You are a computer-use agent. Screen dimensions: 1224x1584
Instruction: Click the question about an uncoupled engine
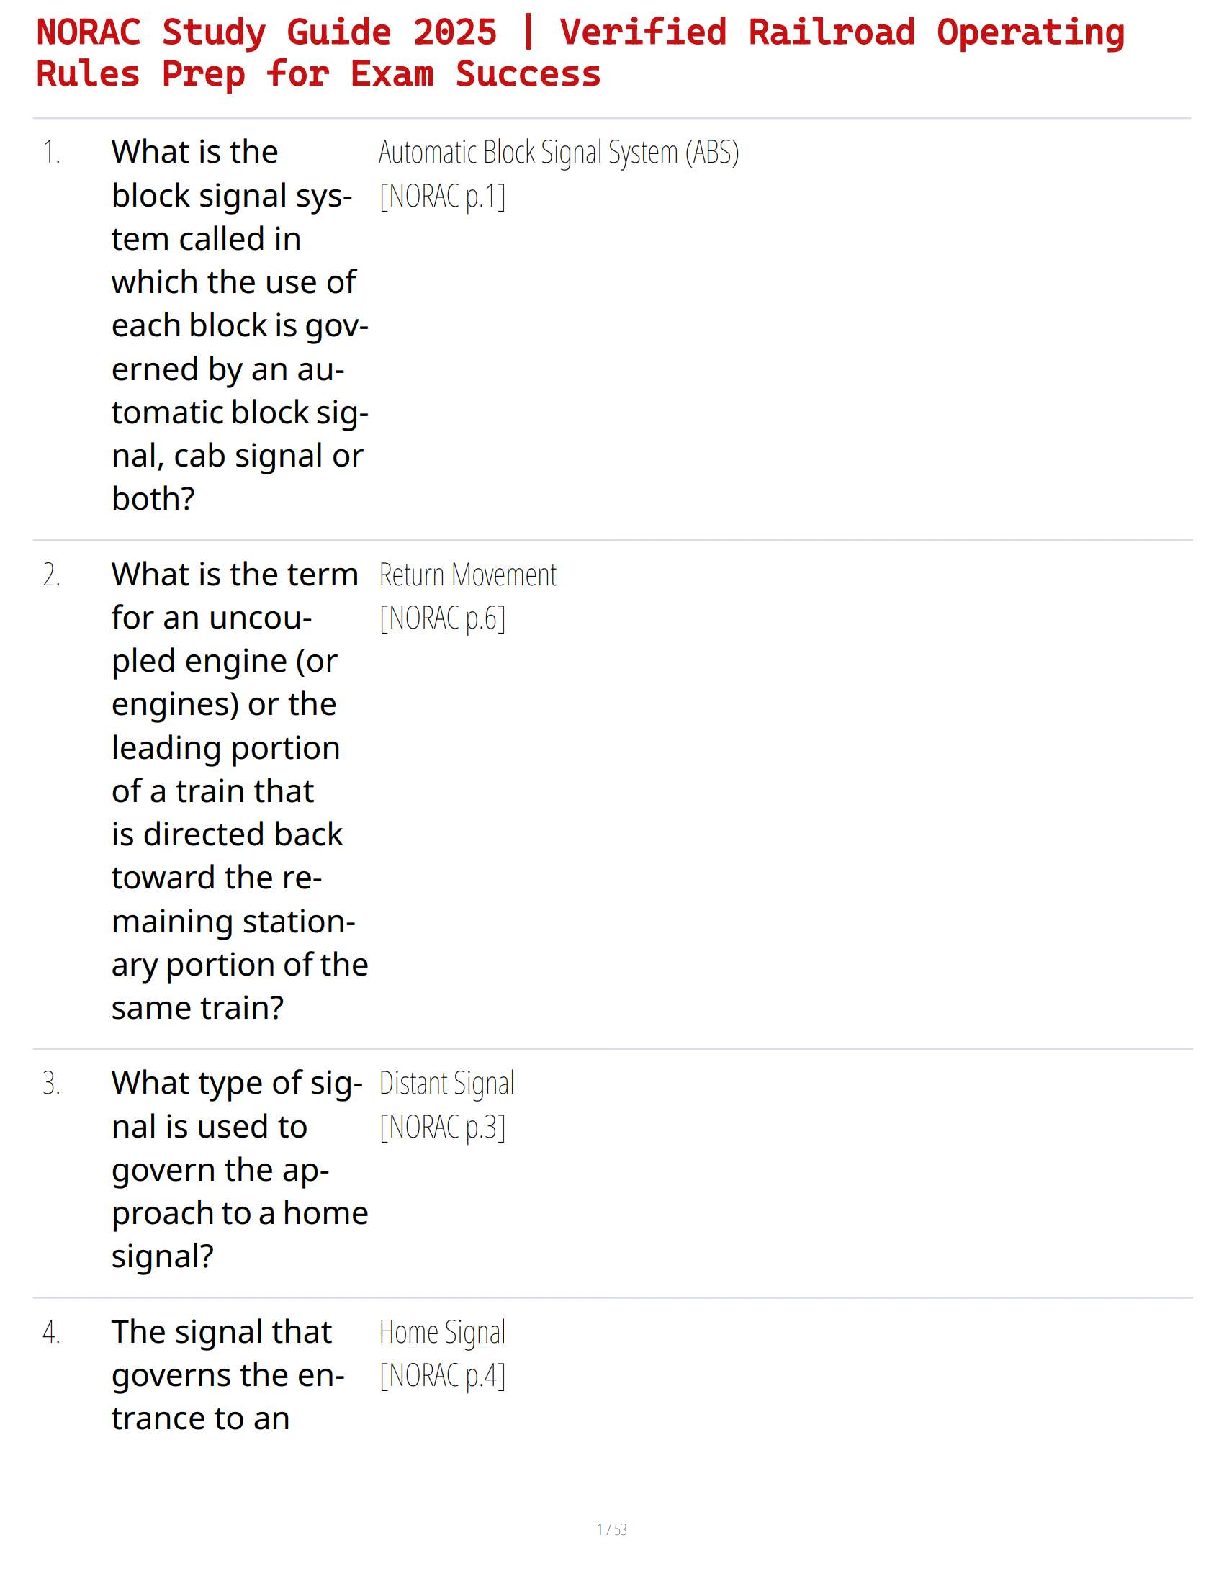(238, 790)
